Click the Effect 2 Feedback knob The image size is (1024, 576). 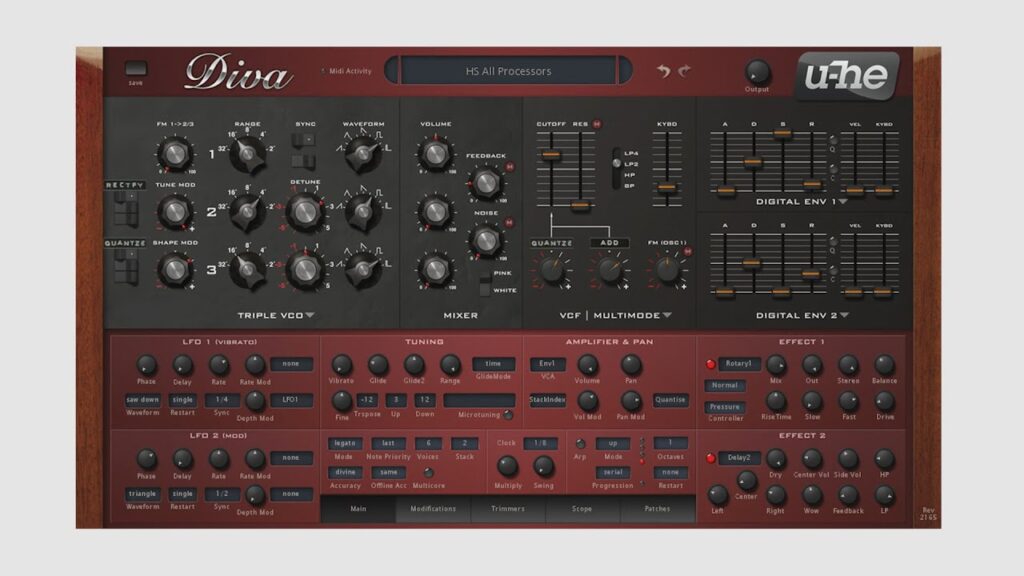point(848,495)
